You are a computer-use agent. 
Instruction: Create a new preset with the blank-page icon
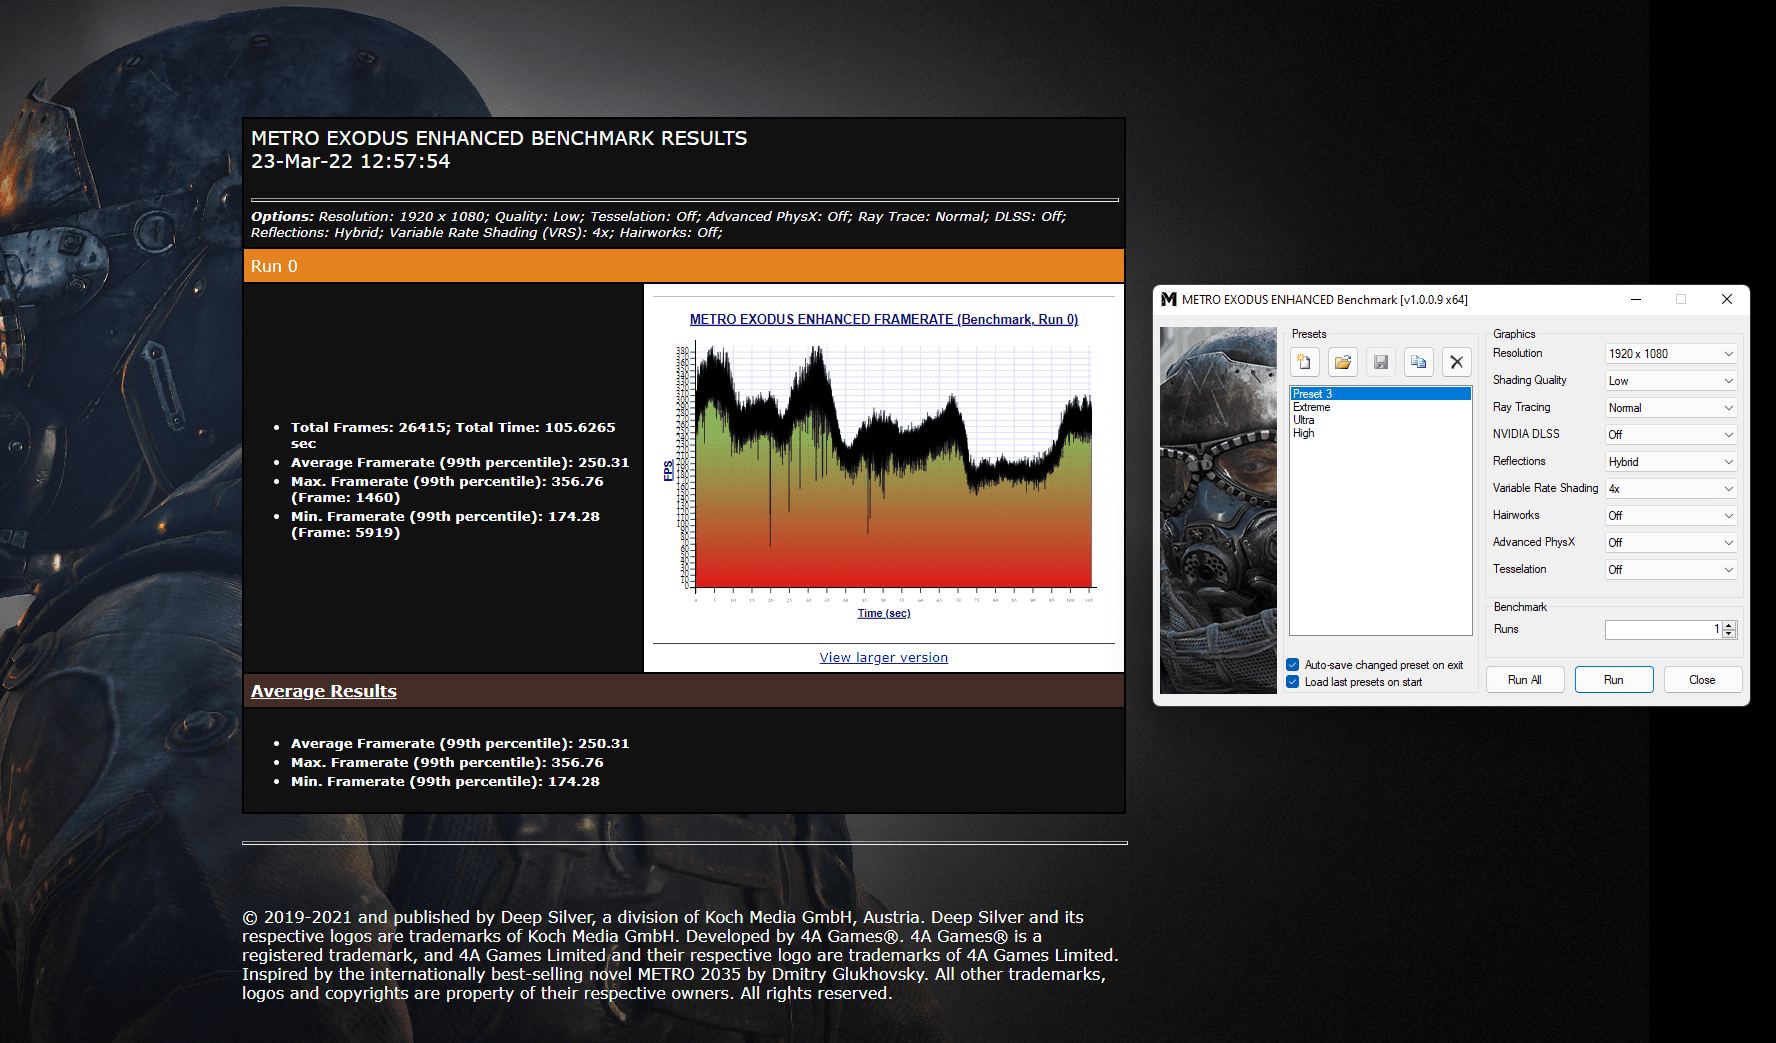pos(1304,362)
